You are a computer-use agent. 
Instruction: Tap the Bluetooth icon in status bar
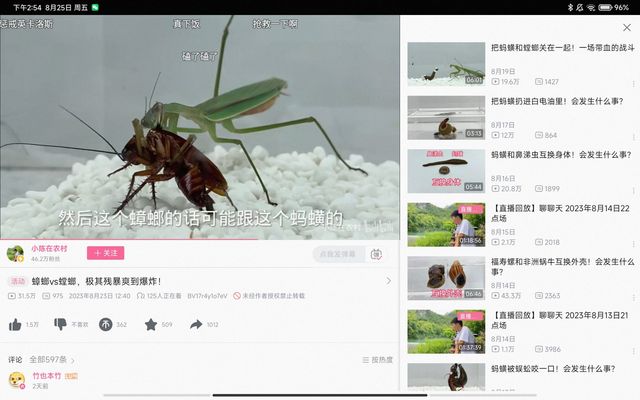[570, 7]
